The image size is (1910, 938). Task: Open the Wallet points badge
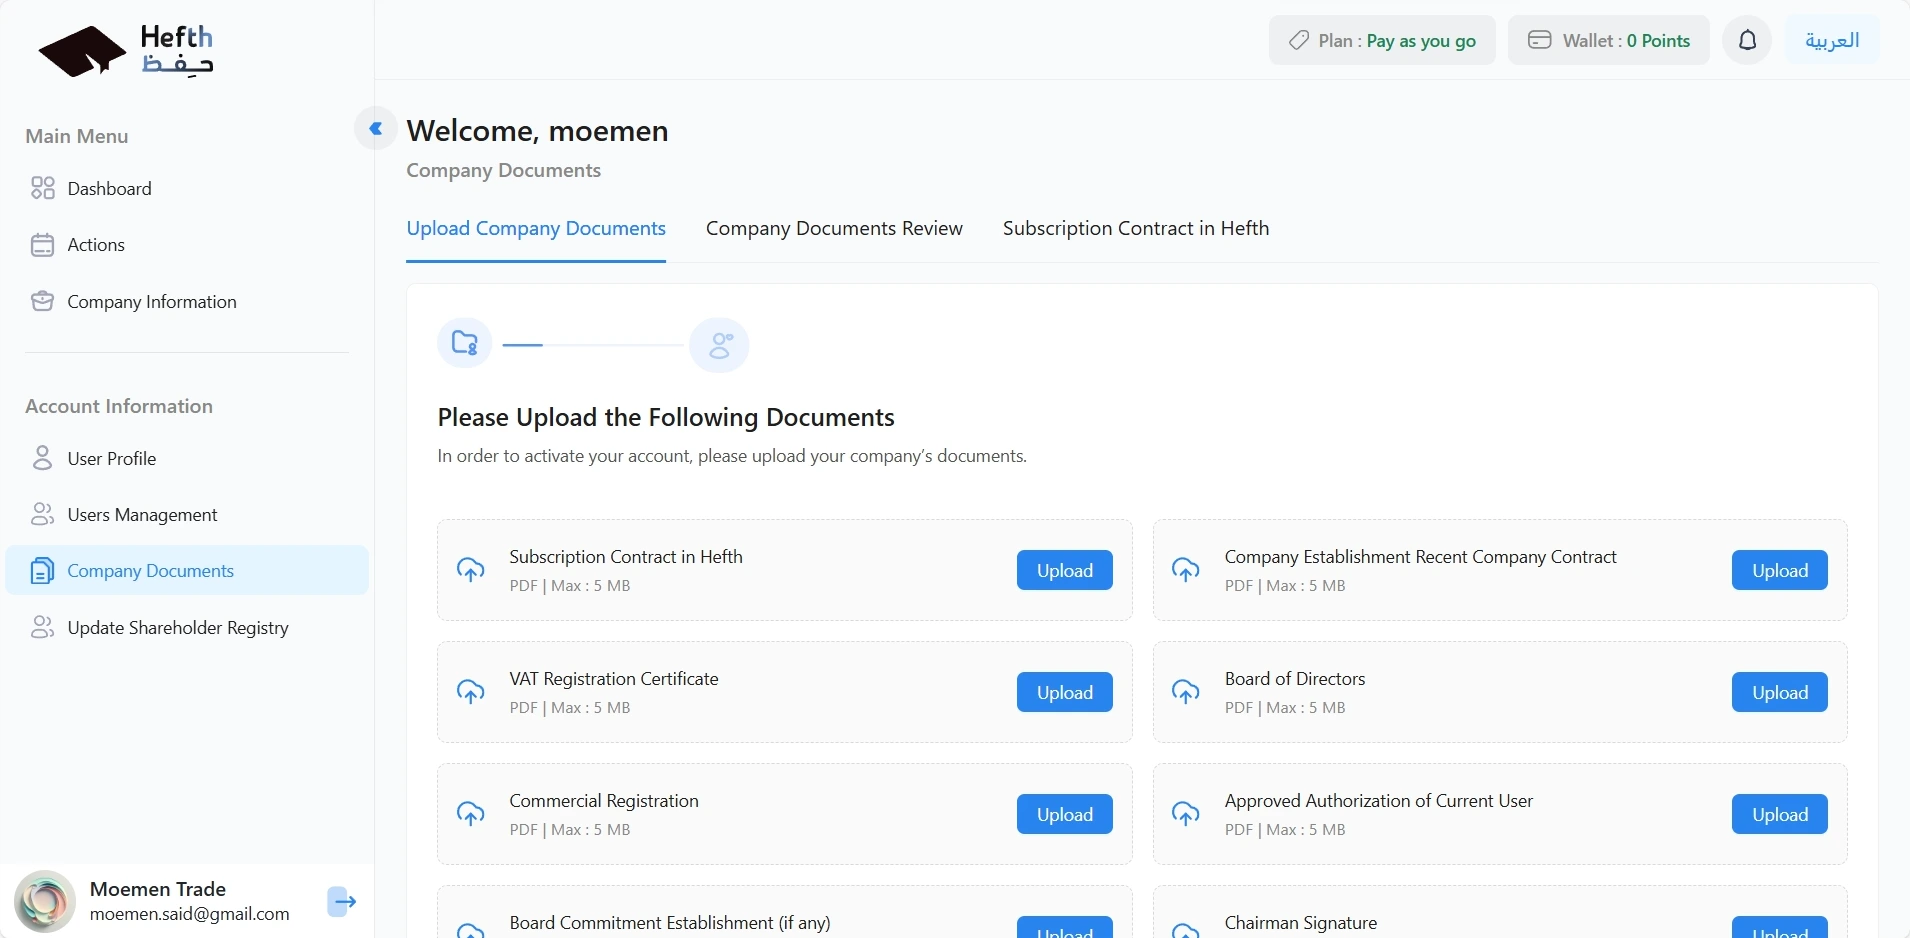(1608, 41)
